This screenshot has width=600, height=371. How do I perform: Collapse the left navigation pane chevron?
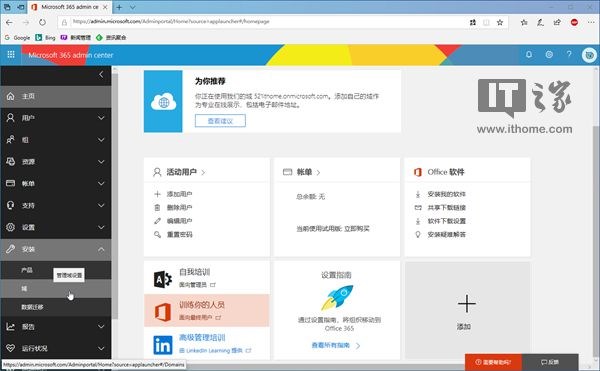(101, 74)
